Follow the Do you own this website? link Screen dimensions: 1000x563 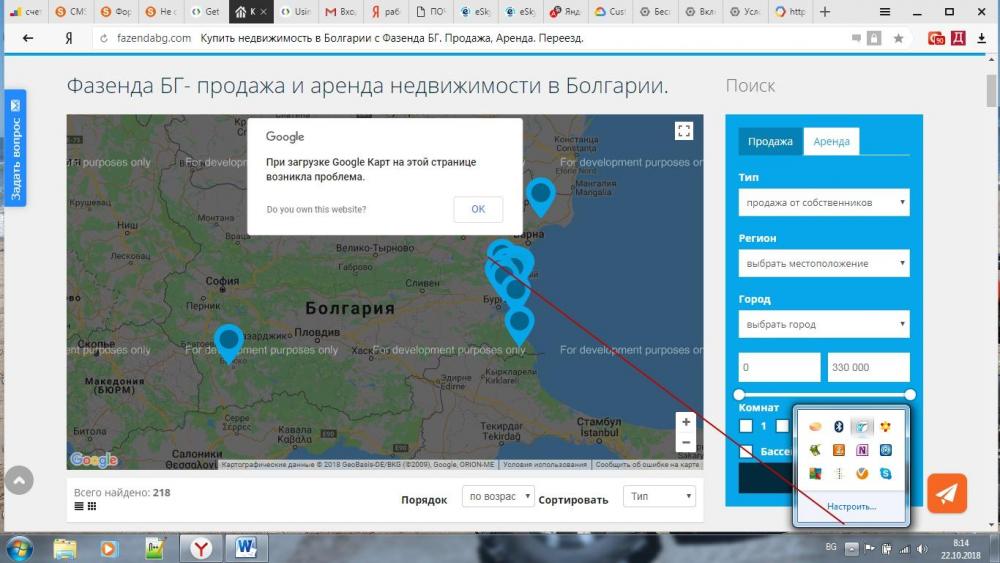(x=316, y=209)
